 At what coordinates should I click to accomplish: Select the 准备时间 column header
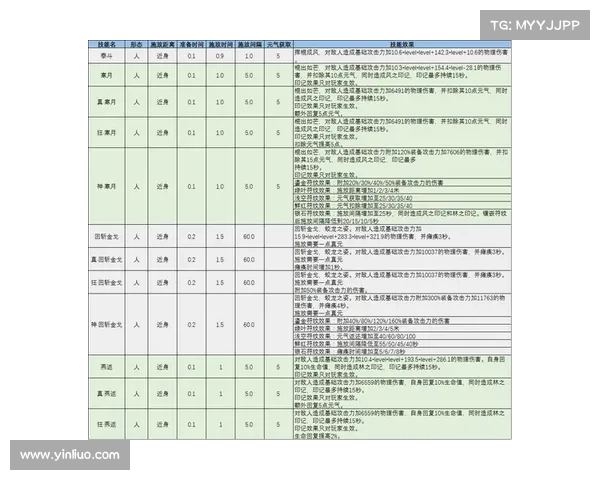click(191, 44)
